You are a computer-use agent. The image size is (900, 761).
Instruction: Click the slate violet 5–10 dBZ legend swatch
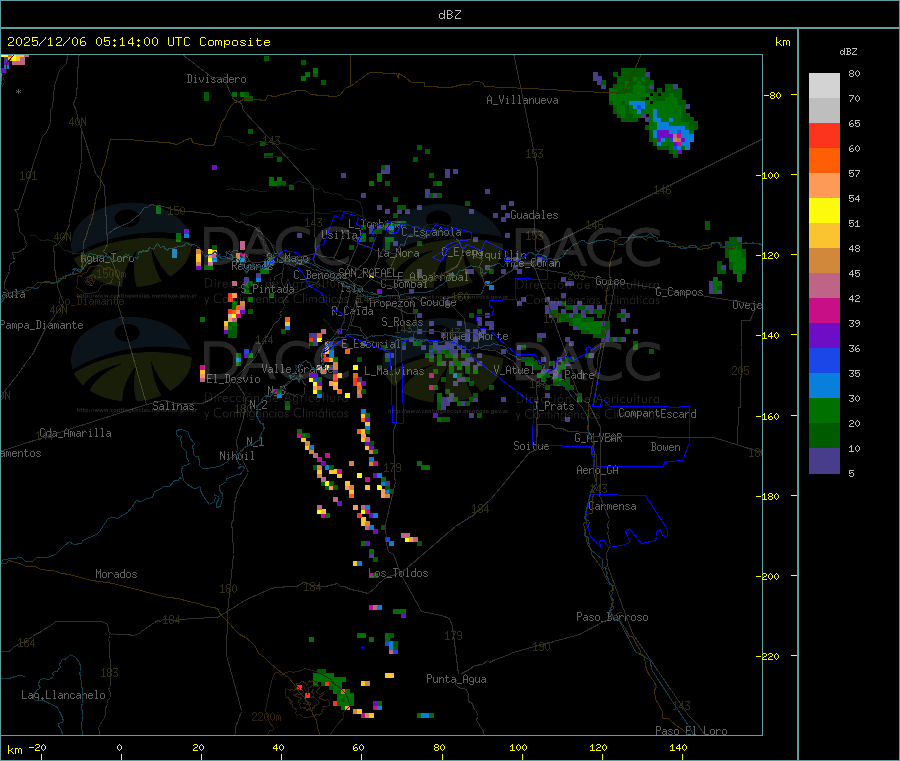[824, 461]
